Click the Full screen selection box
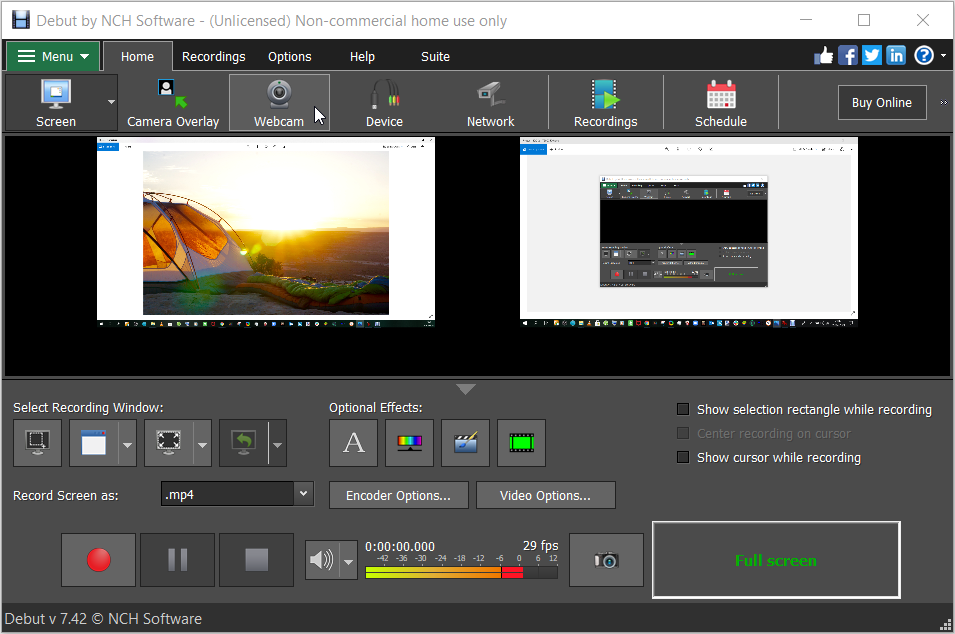The height and width of the screenshot is (634, 955). (776, 560)
